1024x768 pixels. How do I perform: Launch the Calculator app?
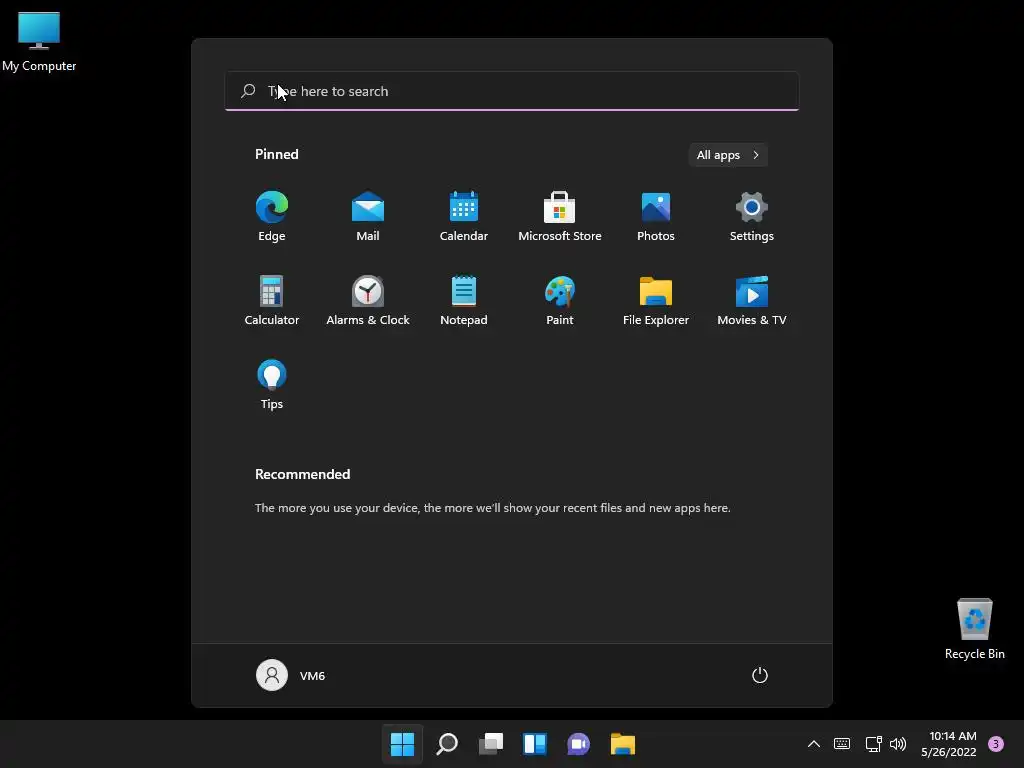pyautogui.click(x=272, y=300)
